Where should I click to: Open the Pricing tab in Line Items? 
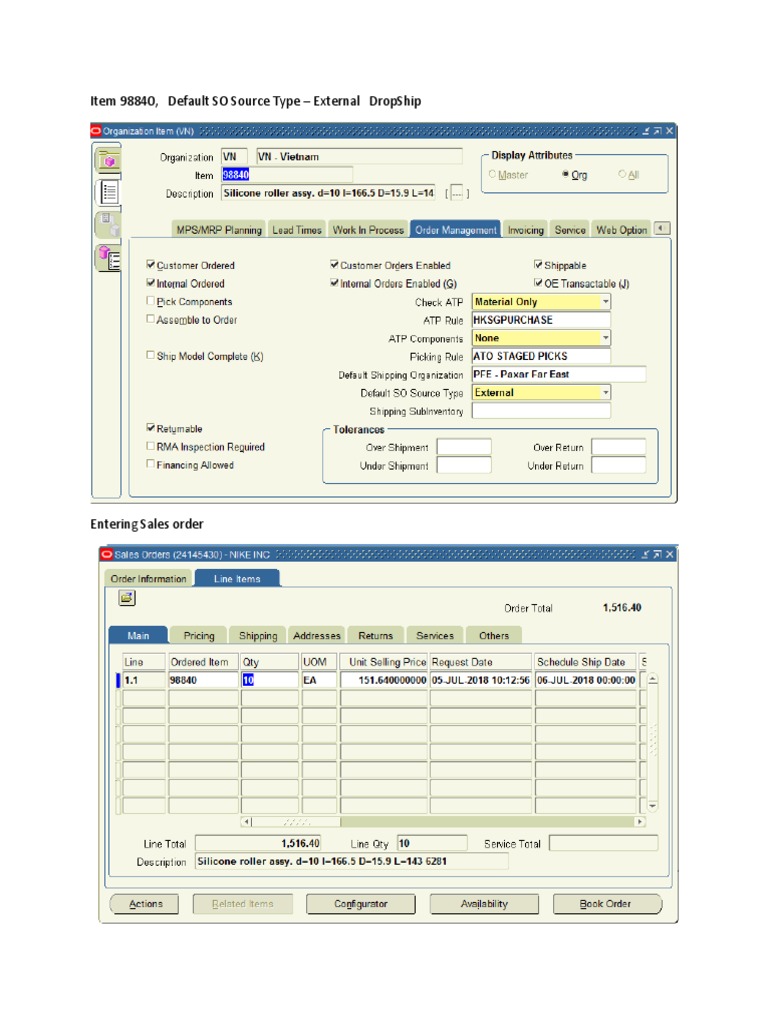(198, 636)
